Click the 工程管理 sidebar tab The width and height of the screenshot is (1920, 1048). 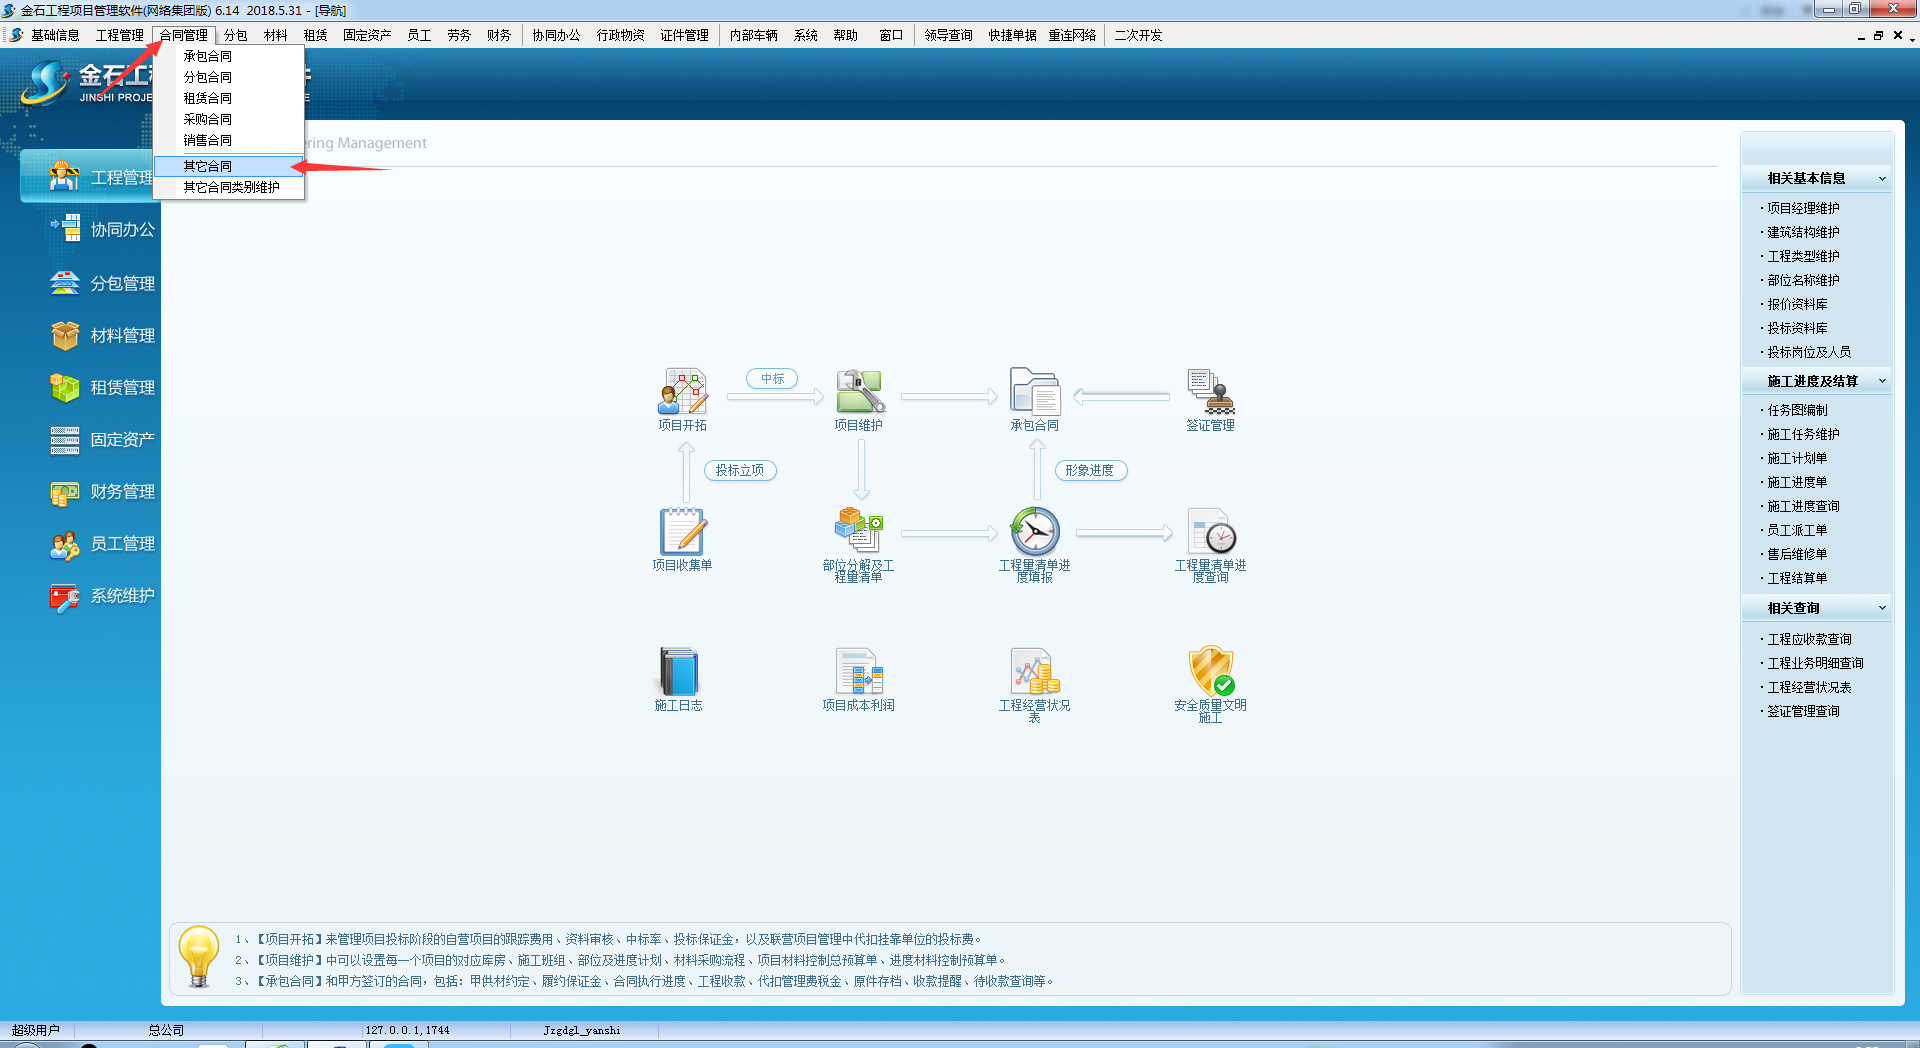90,177
